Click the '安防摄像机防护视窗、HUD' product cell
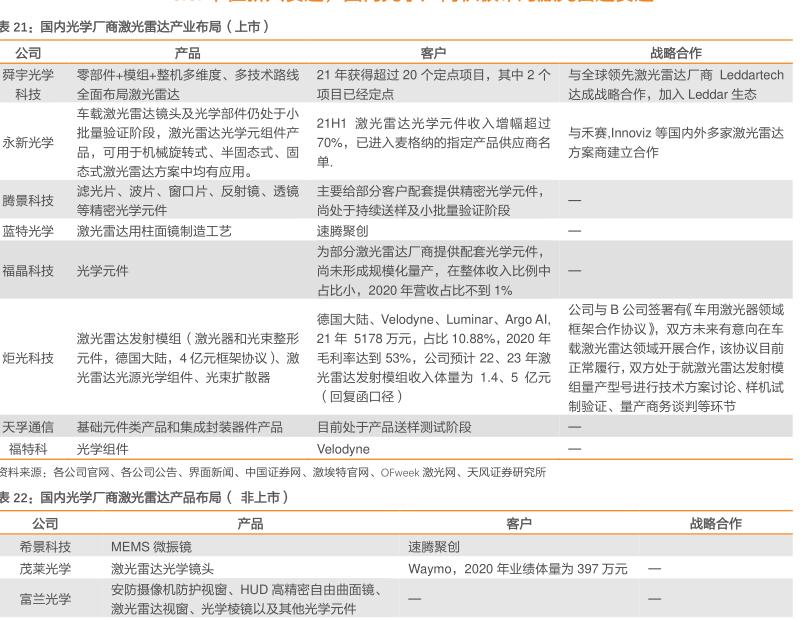The height and width of the screenshot is (622, 806). (246, 599)
